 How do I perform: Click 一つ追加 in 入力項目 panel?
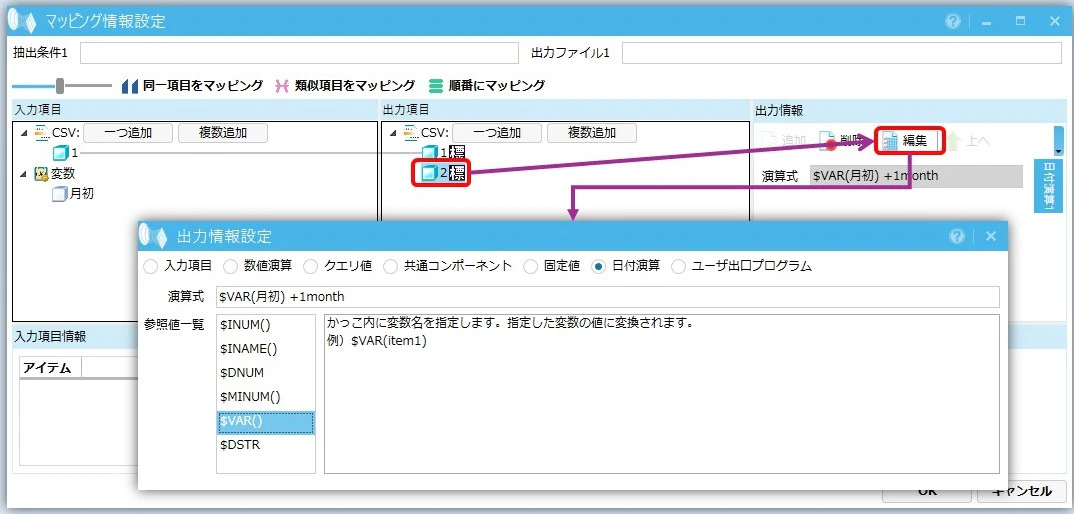[x=128, y=133]
